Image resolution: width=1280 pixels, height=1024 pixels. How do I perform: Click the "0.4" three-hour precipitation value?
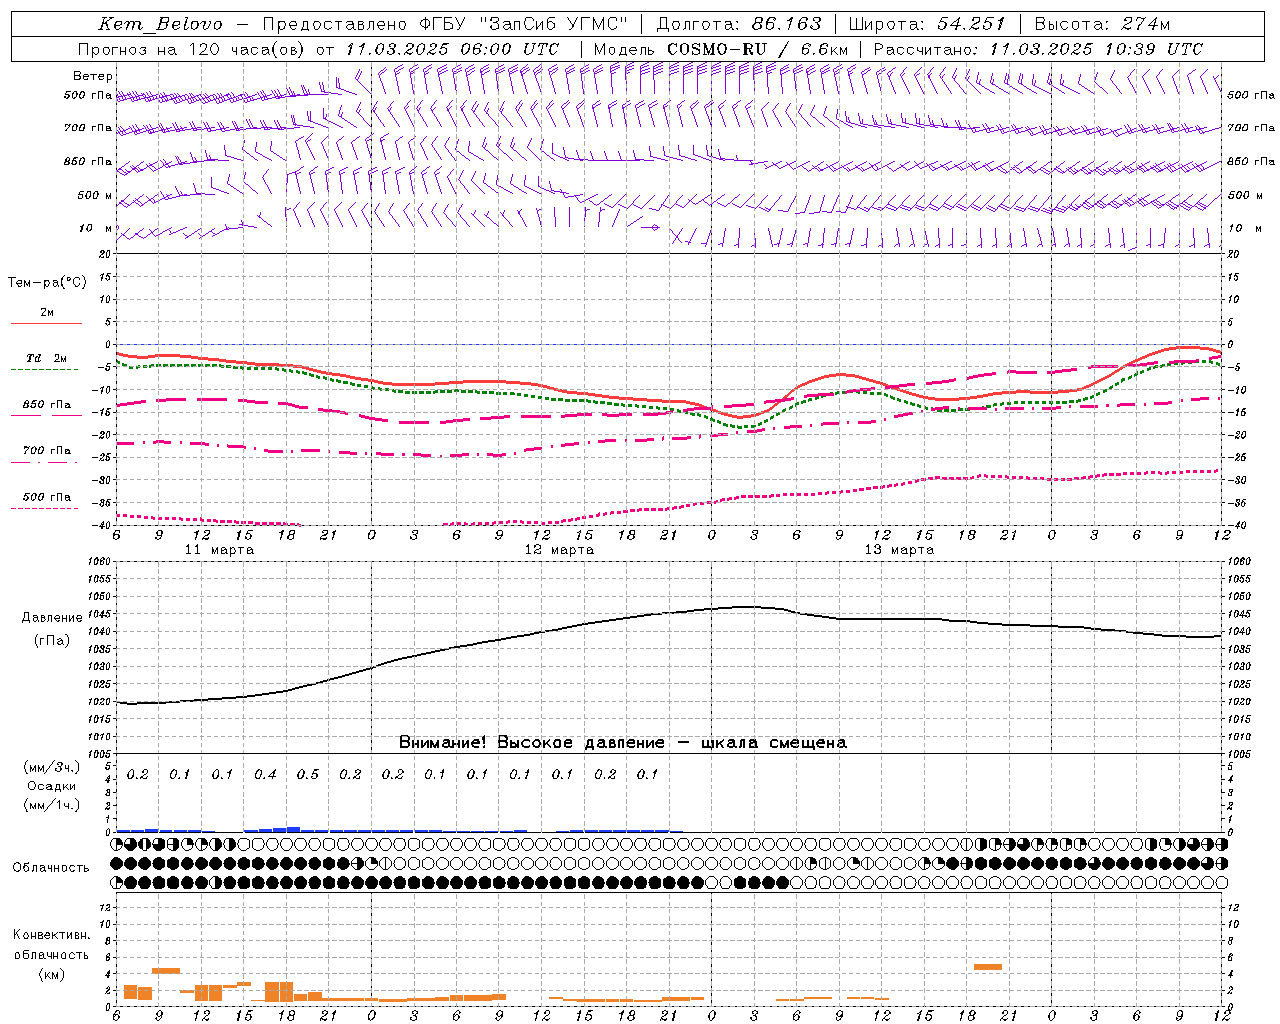coord(265,775)
